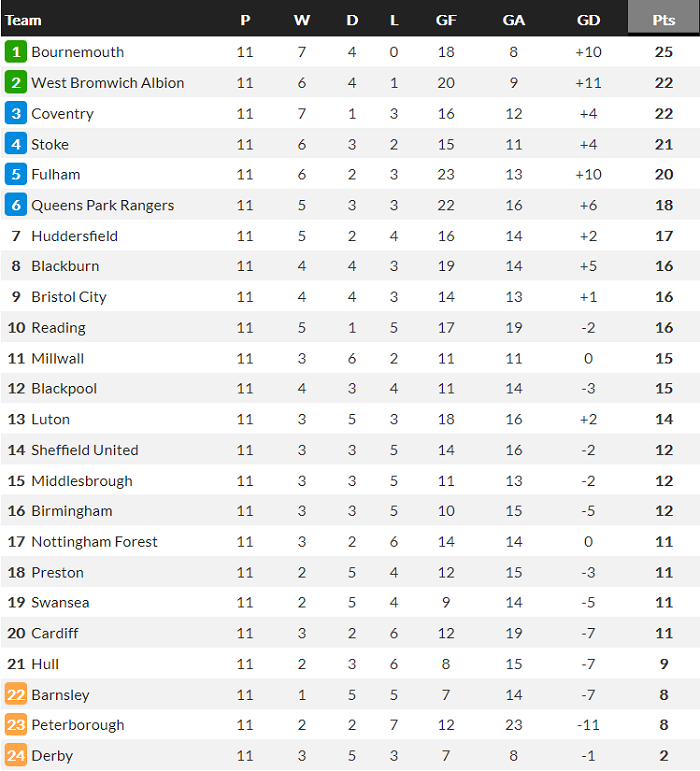This screenshot has height=771, width=700.
Task: Select Queens Park Rangers team name
Action: click(x=103, y=205)
